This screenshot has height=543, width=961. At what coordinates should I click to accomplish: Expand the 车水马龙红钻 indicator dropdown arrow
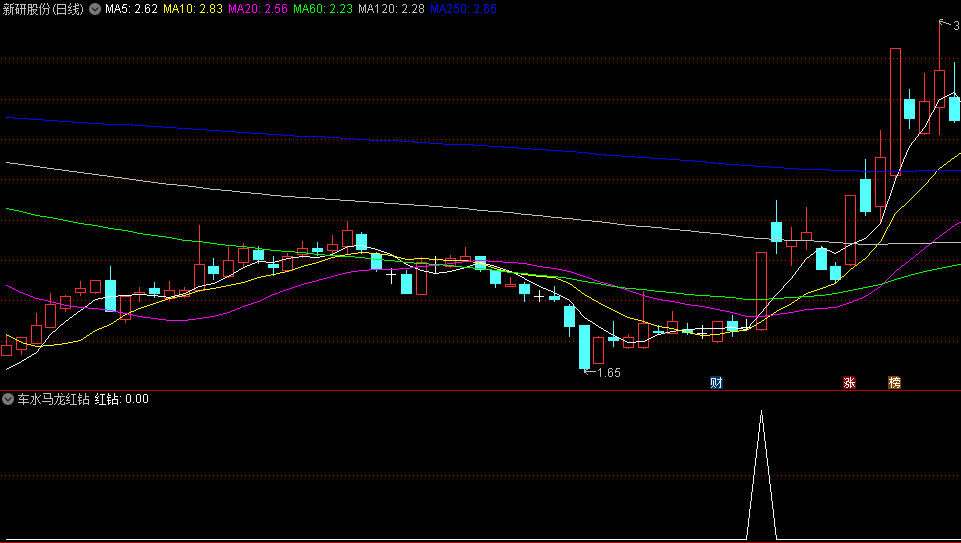pyautogui.click(x=8, y=399)
